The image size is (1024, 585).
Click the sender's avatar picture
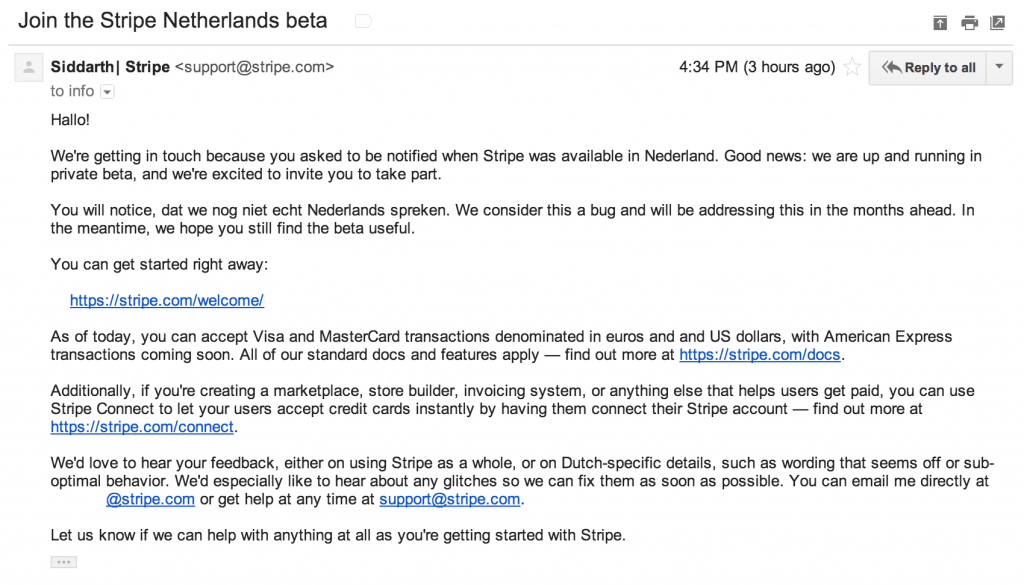[29, 68]
